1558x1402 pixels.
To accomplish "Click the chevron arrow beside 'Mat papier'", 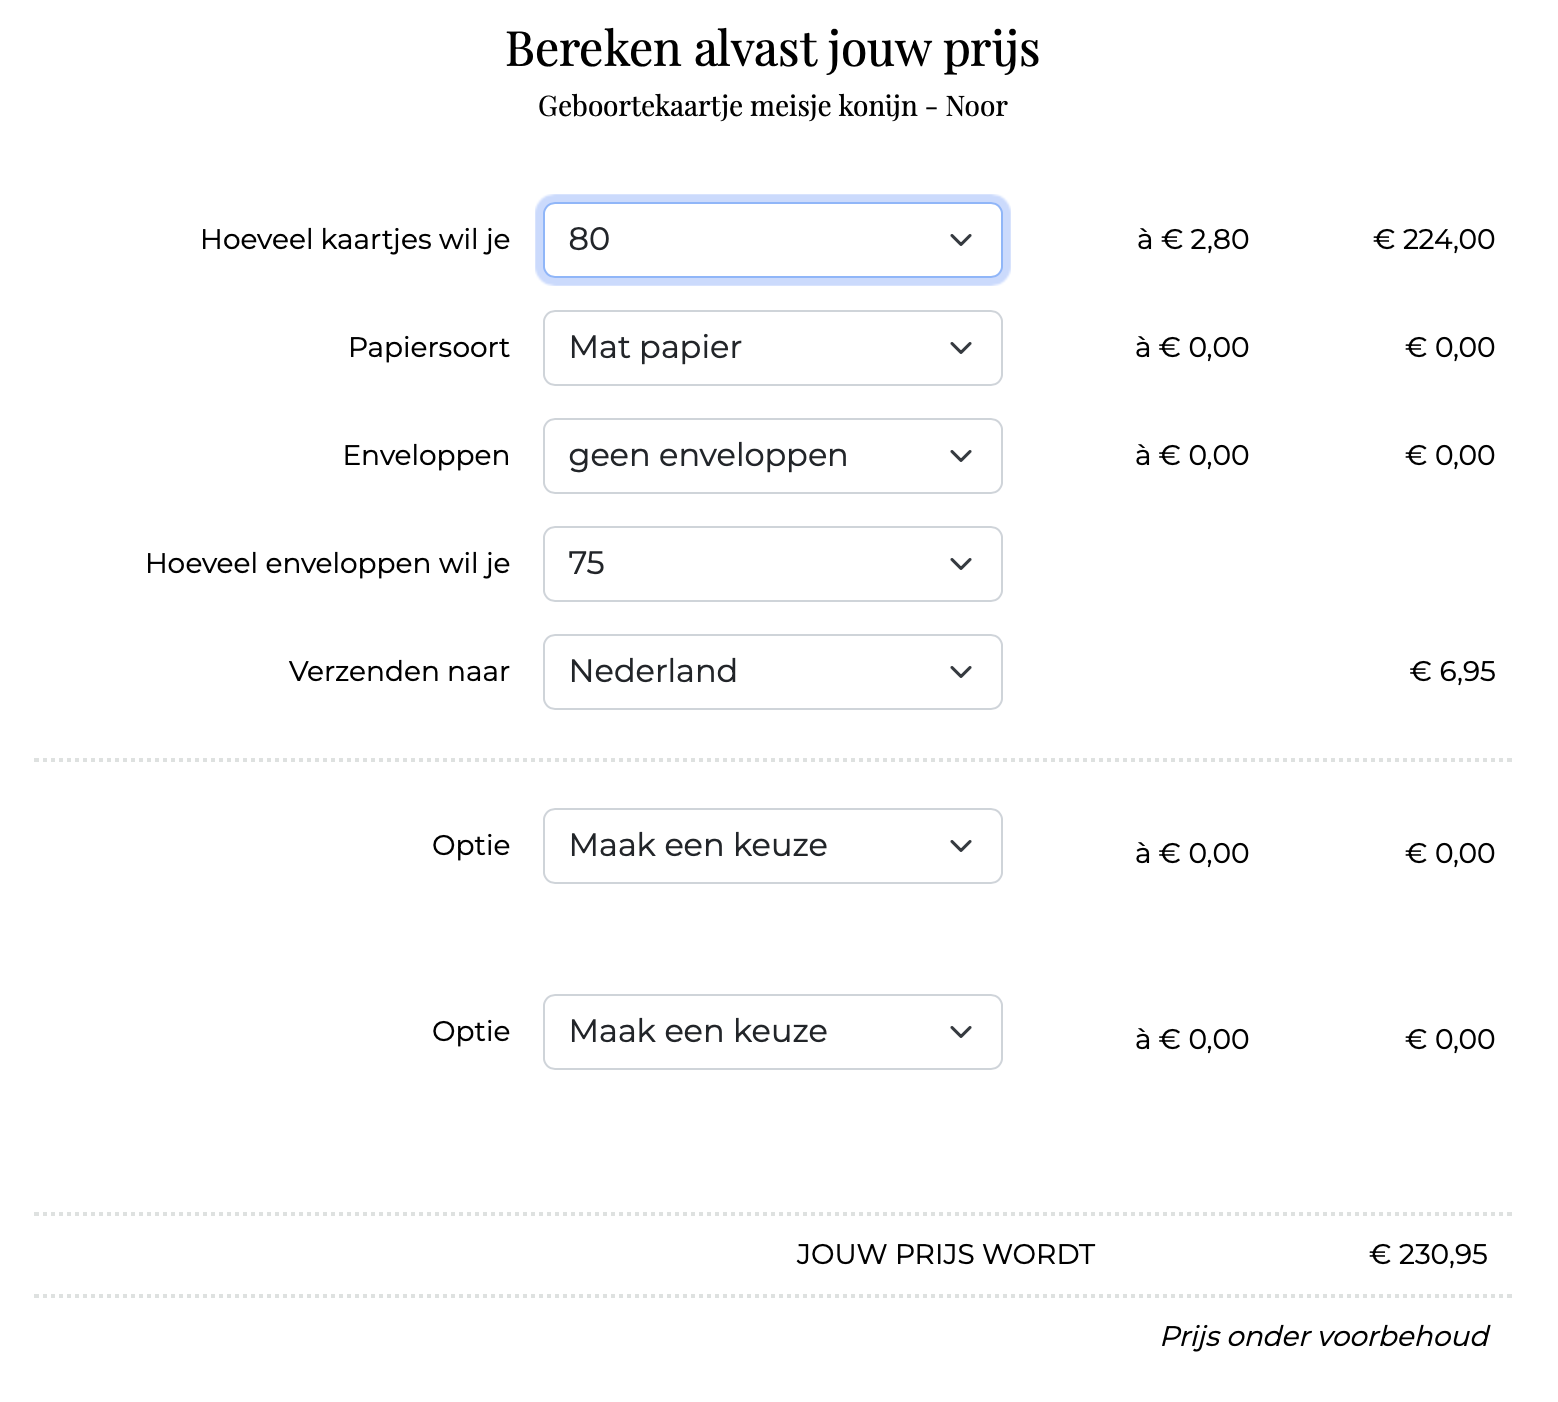I will coord(961,348).
